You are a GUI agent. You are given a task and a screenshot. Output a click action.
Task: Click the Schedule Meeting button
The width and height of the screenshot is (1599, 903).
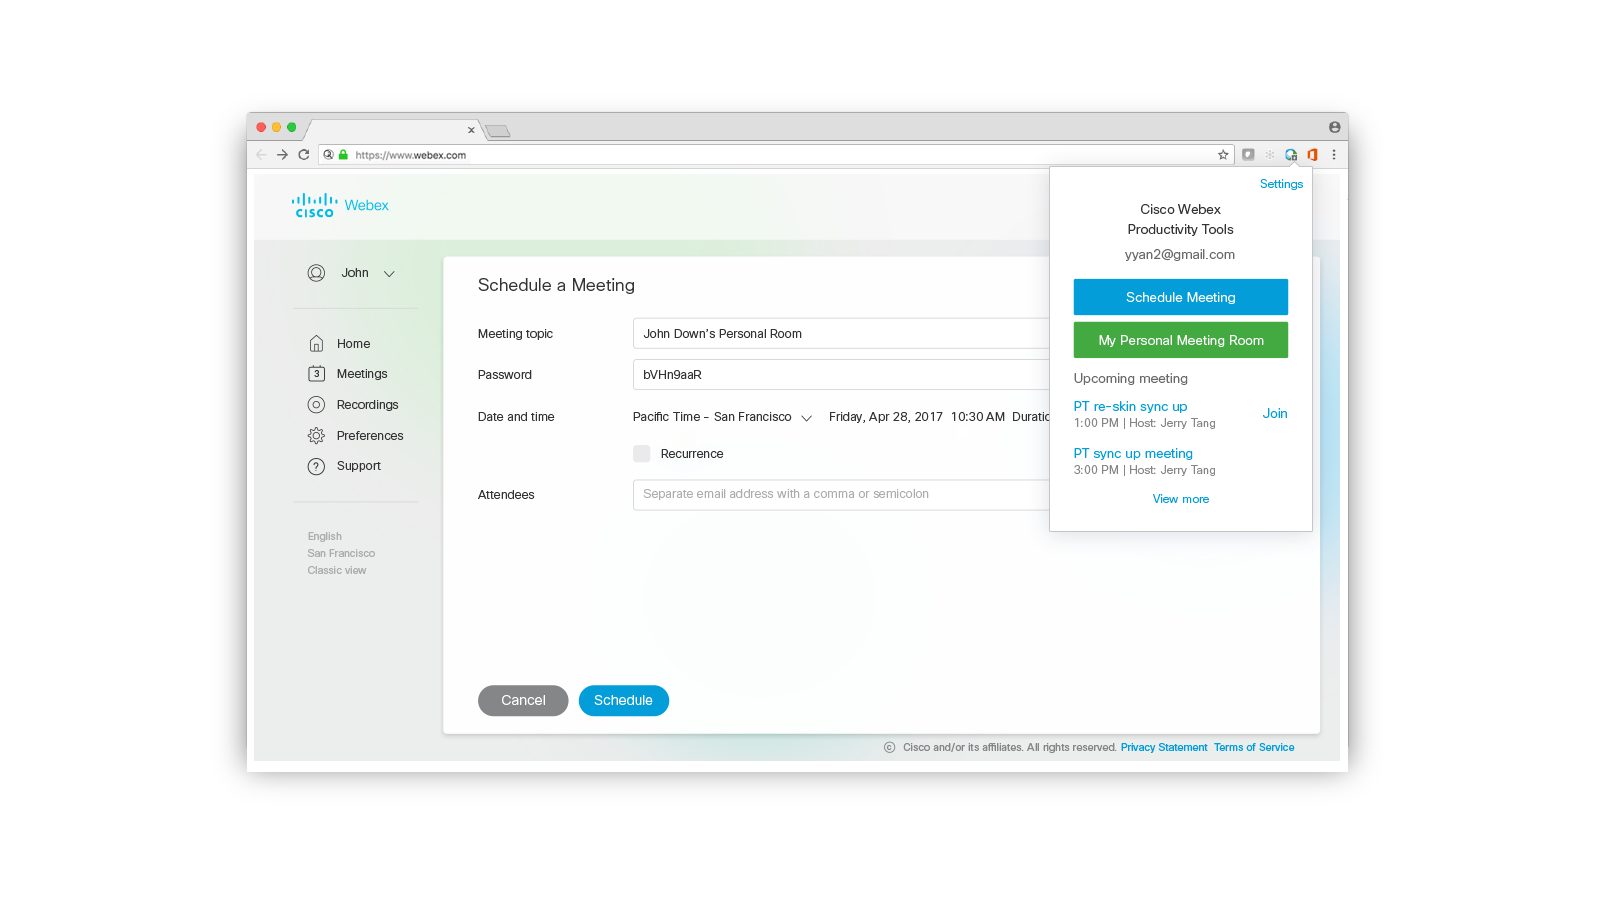(x=1181, y=297)
